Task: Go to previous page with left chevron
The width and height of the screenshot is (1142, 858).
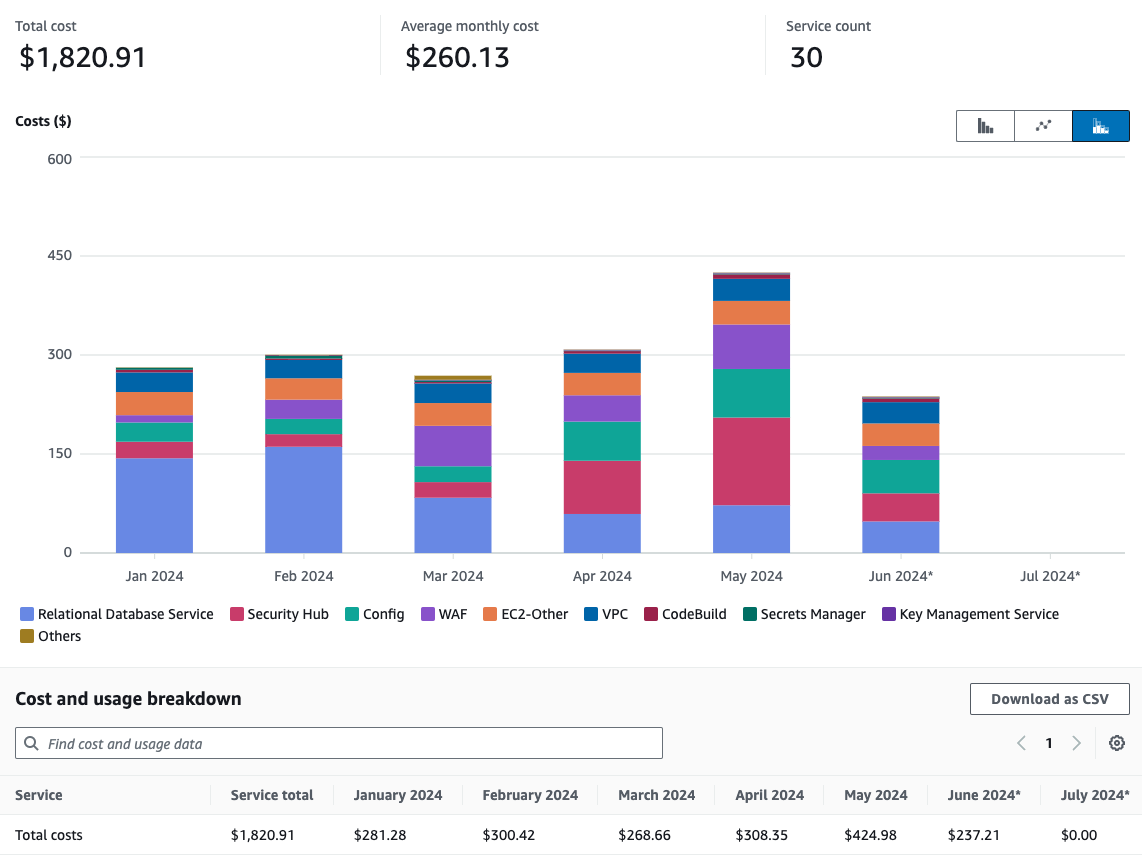Action: (x=1021, y=743)
